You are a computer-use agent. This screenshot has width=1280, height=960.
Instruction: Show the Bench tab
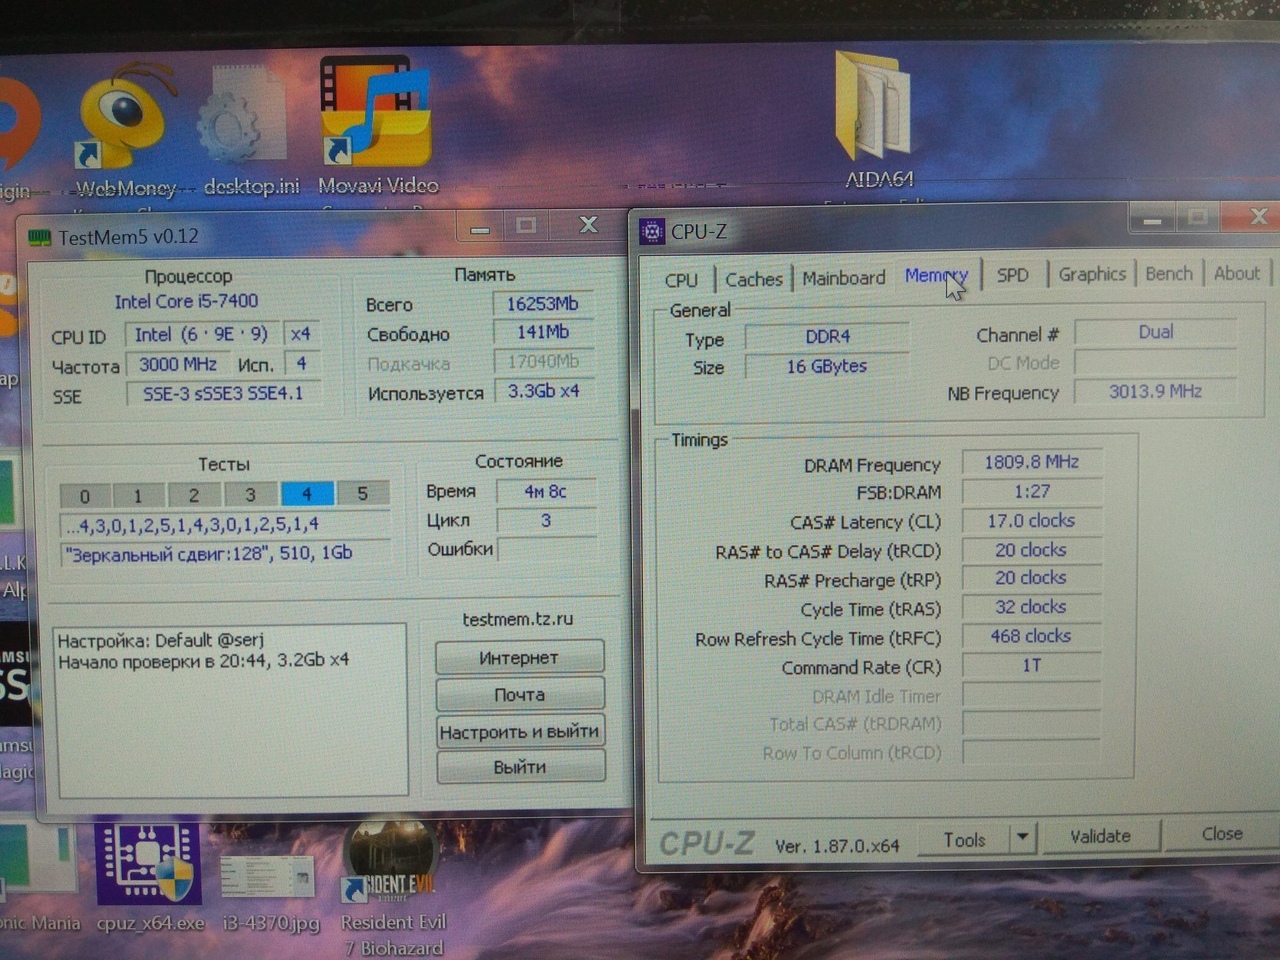tap(1169, 273)
